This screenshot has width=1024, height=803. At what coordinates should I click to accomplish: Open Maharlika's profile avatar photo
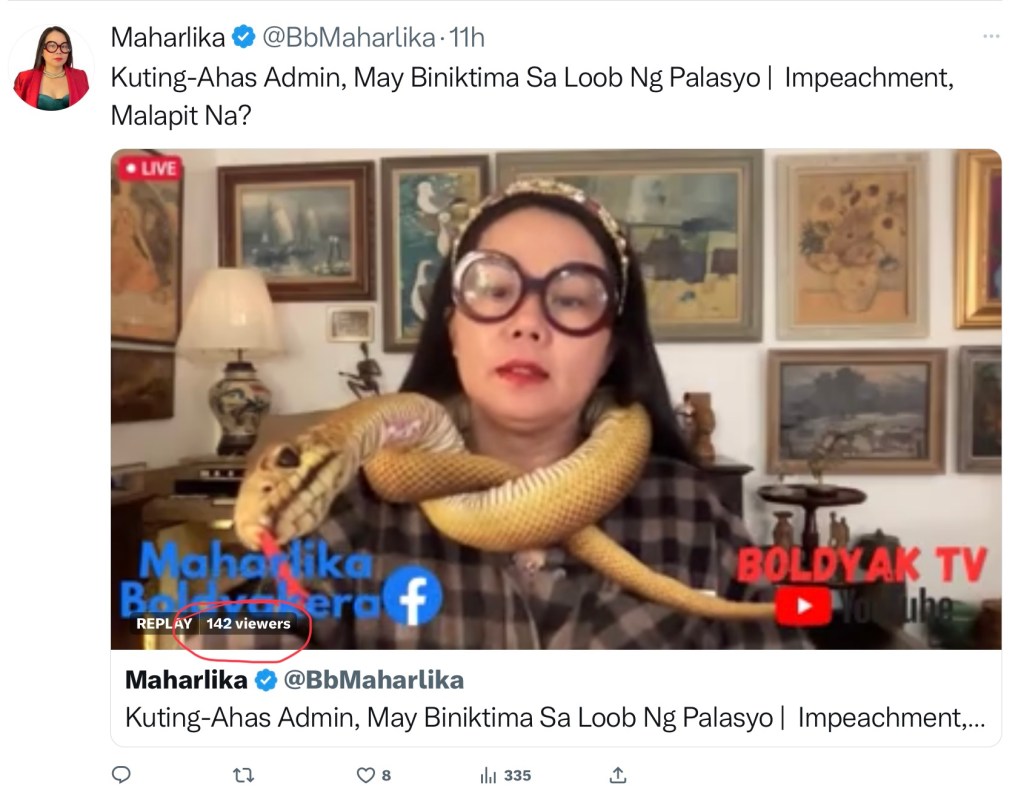coord(52,67)
